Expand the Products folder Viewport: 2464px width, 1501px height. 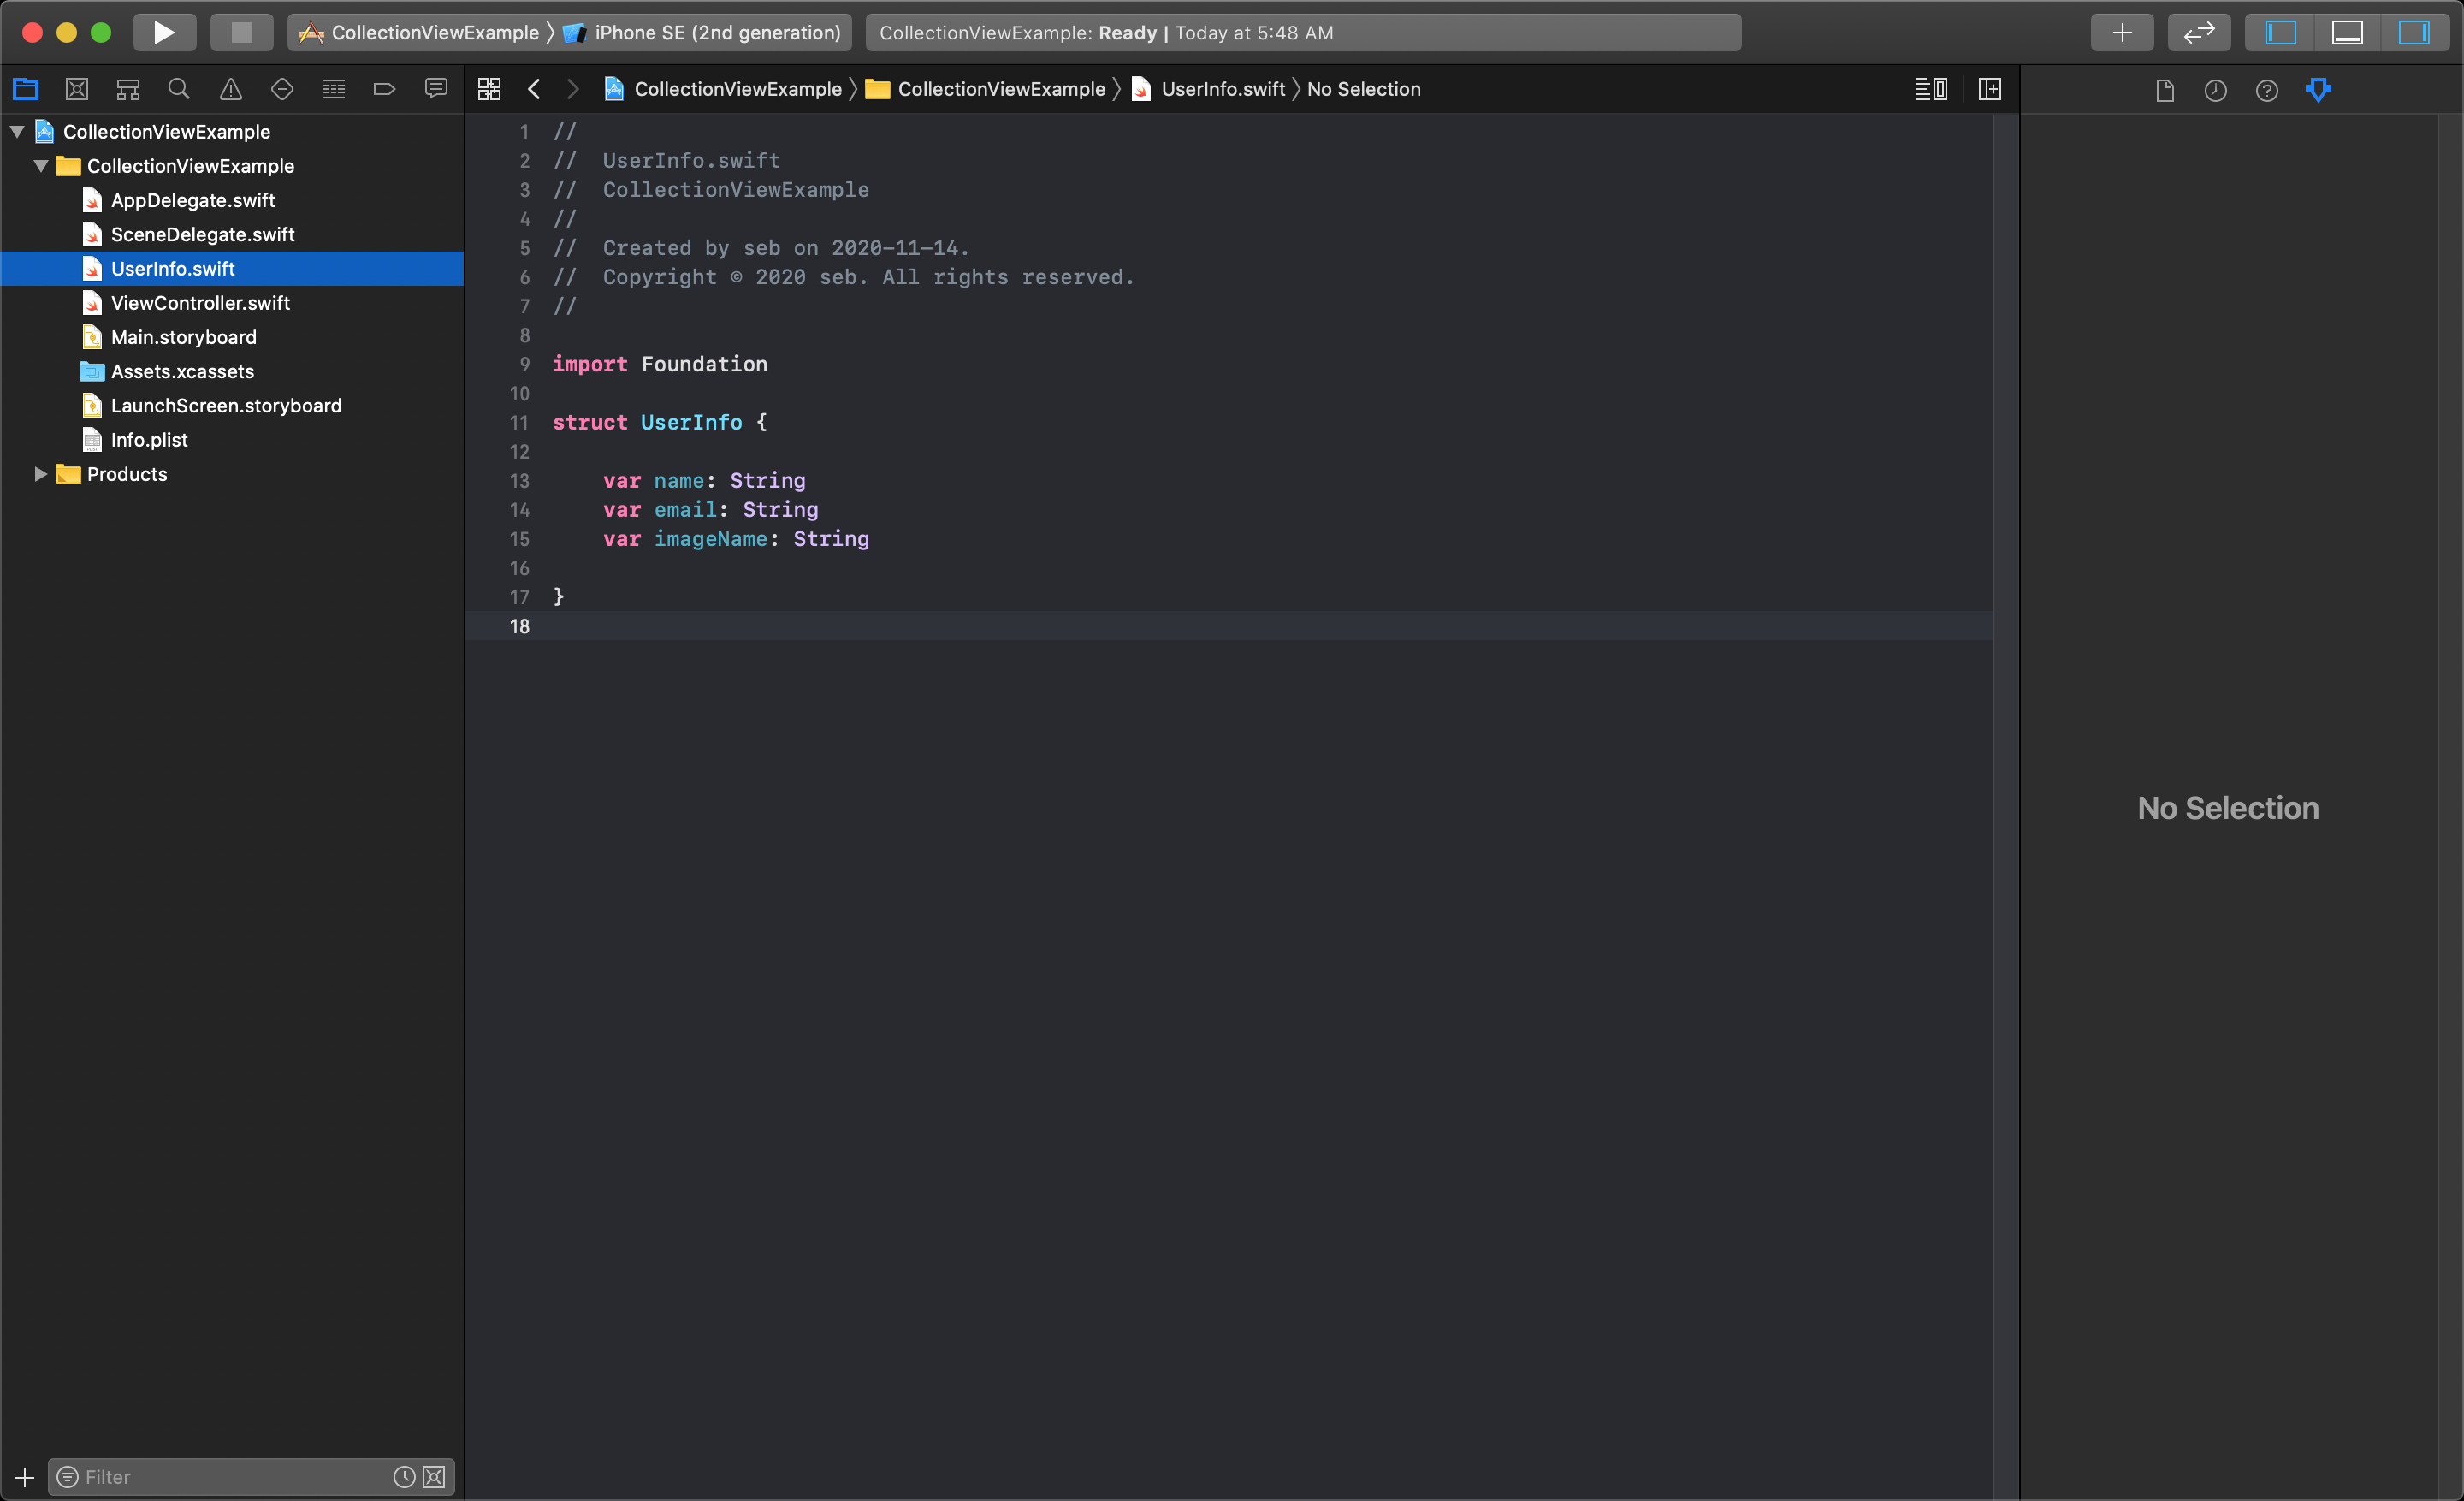tap(41, 474)
